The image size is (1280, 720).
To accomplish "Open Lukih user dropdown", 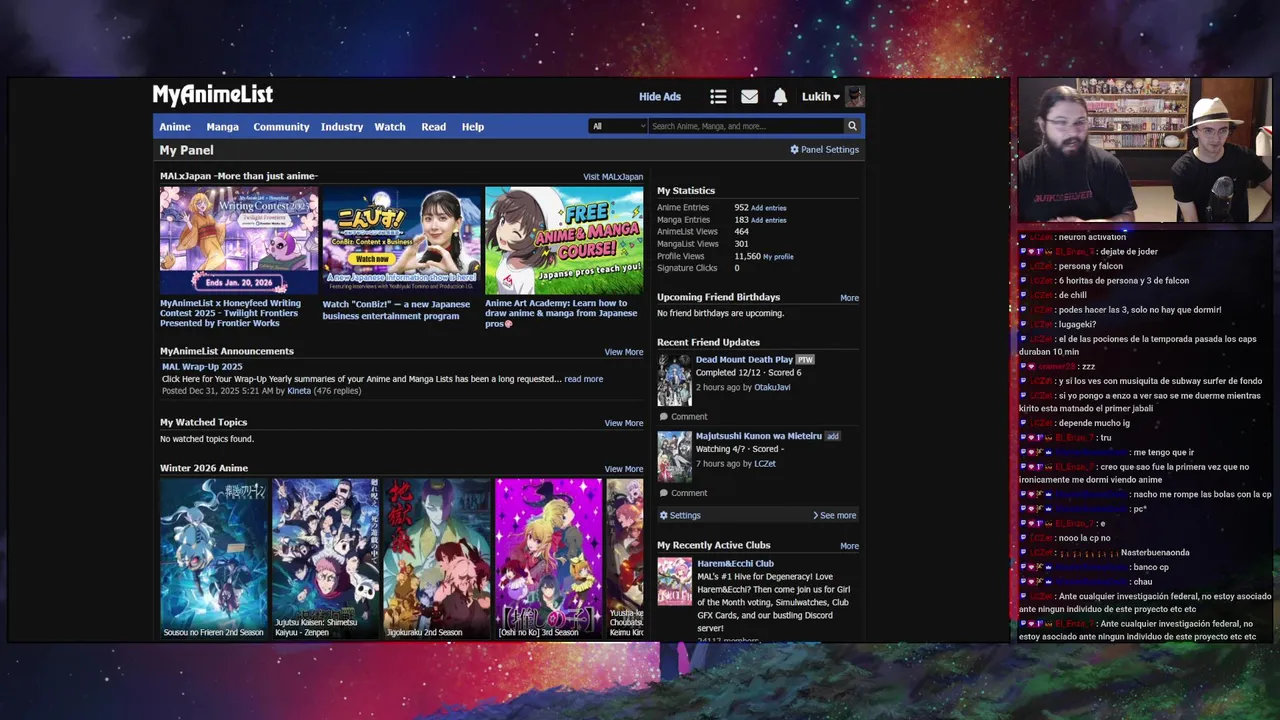I will coord(820,97).
